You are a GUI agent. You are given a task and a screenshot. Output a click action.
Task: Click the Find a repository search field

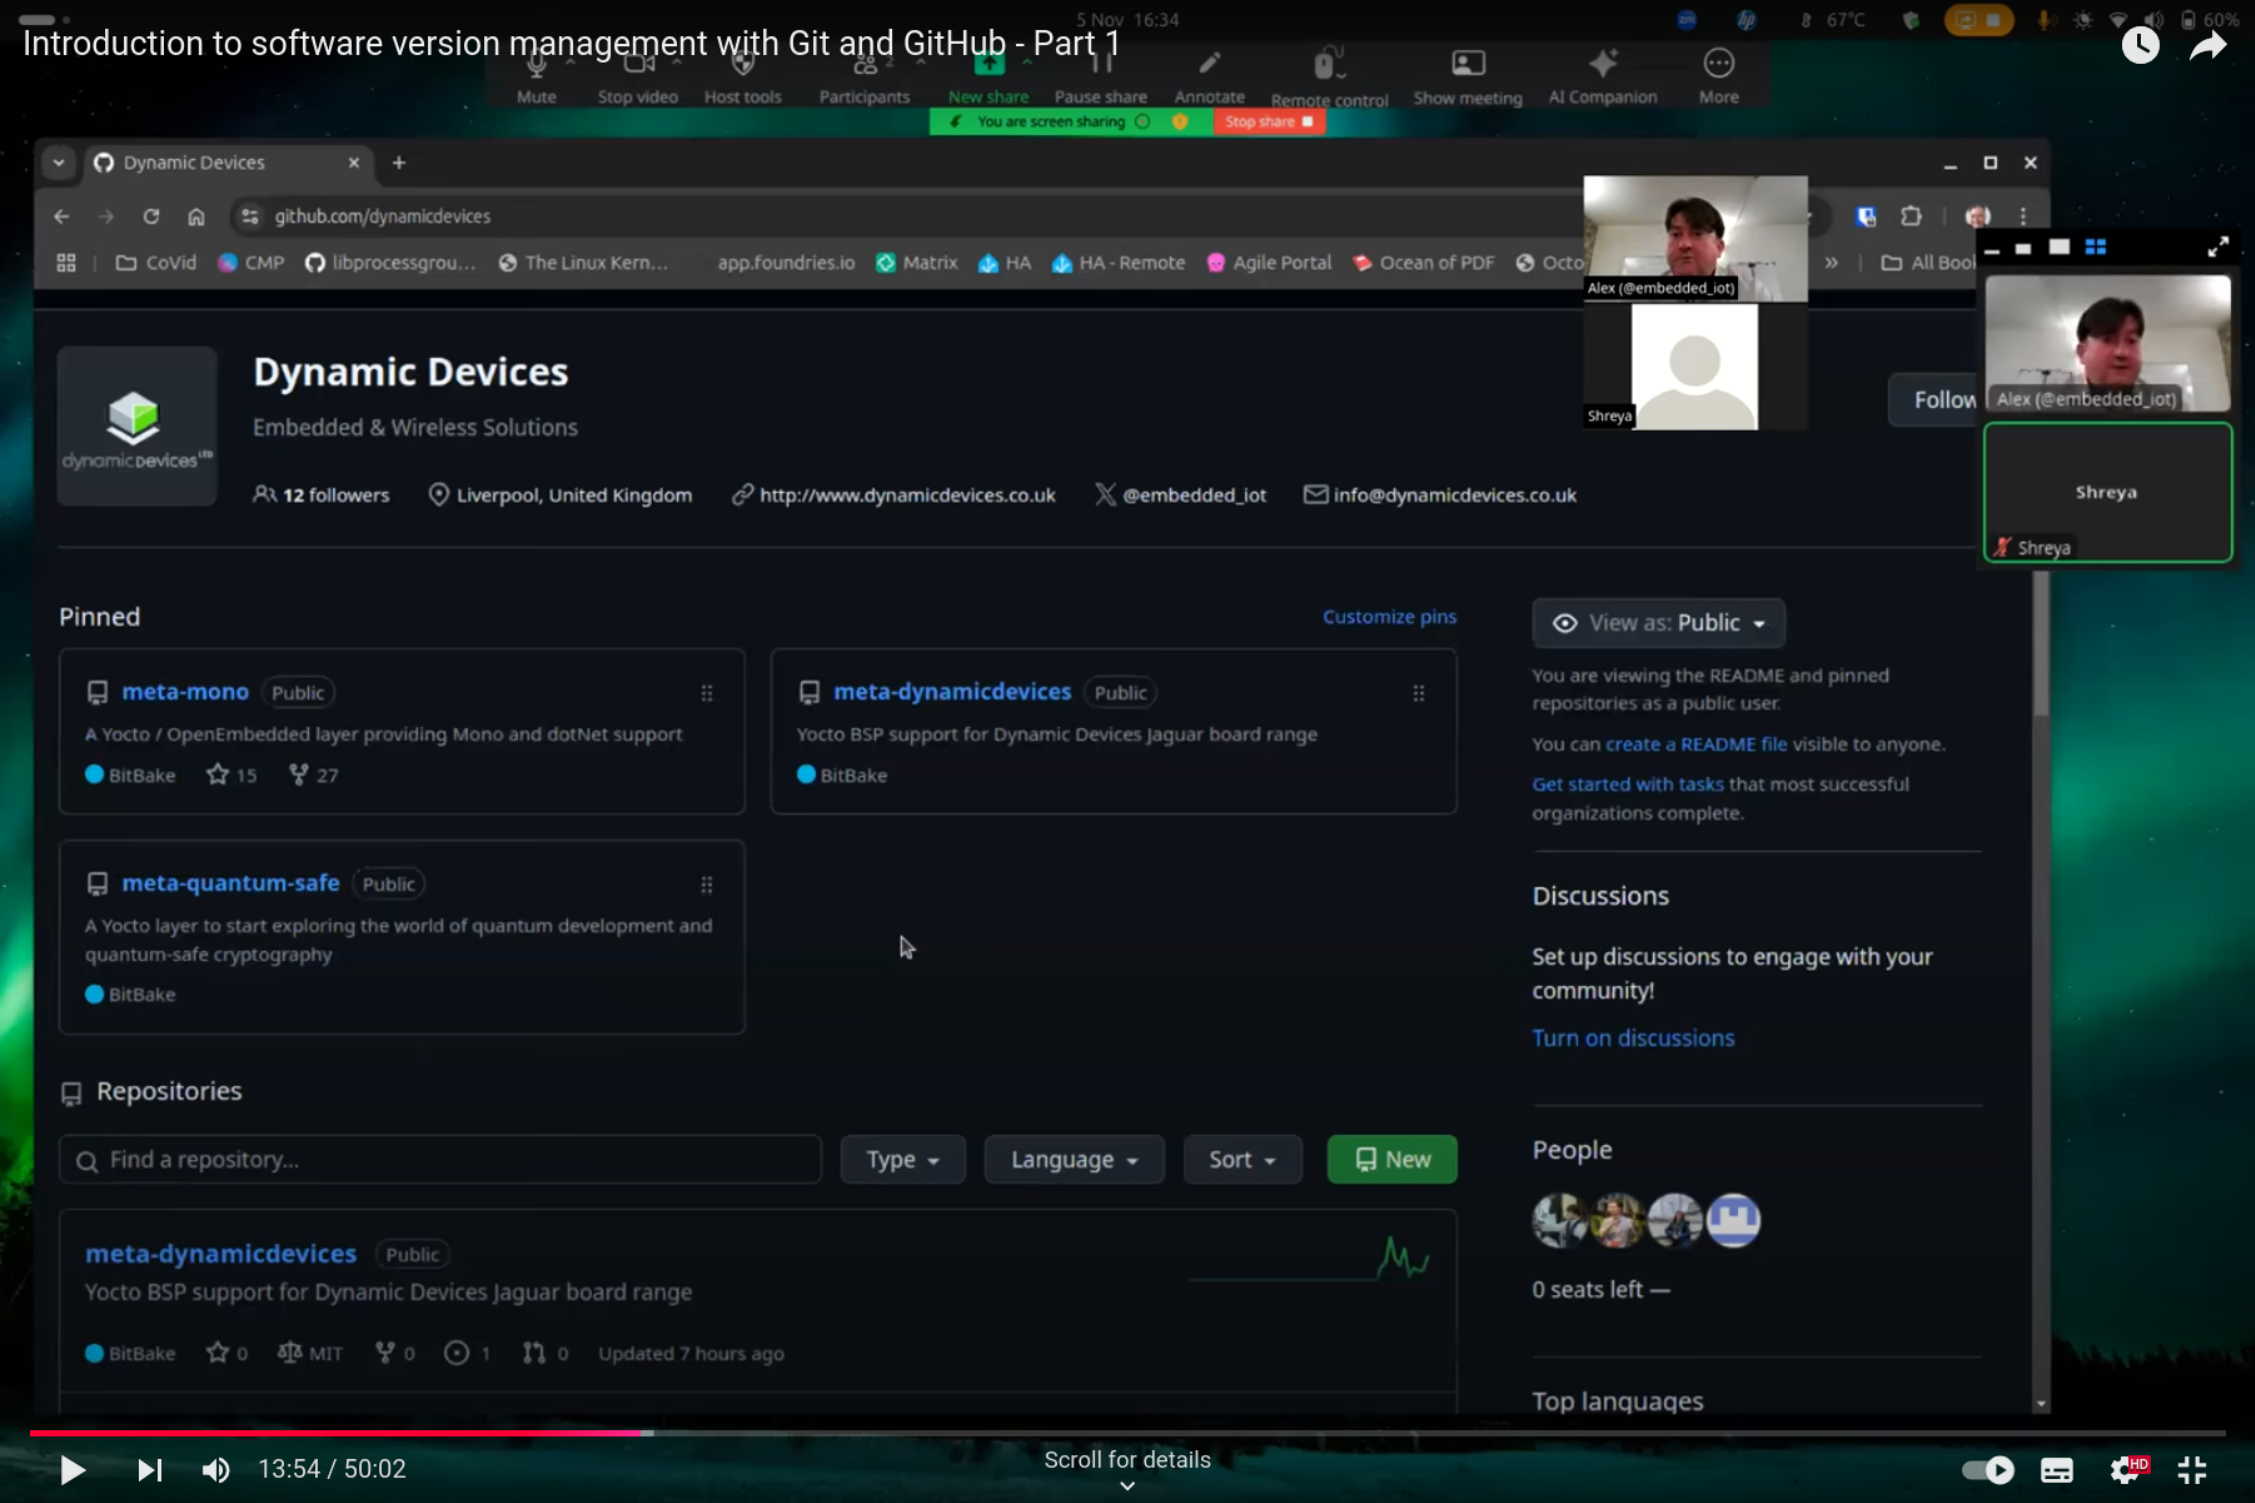440,1160
